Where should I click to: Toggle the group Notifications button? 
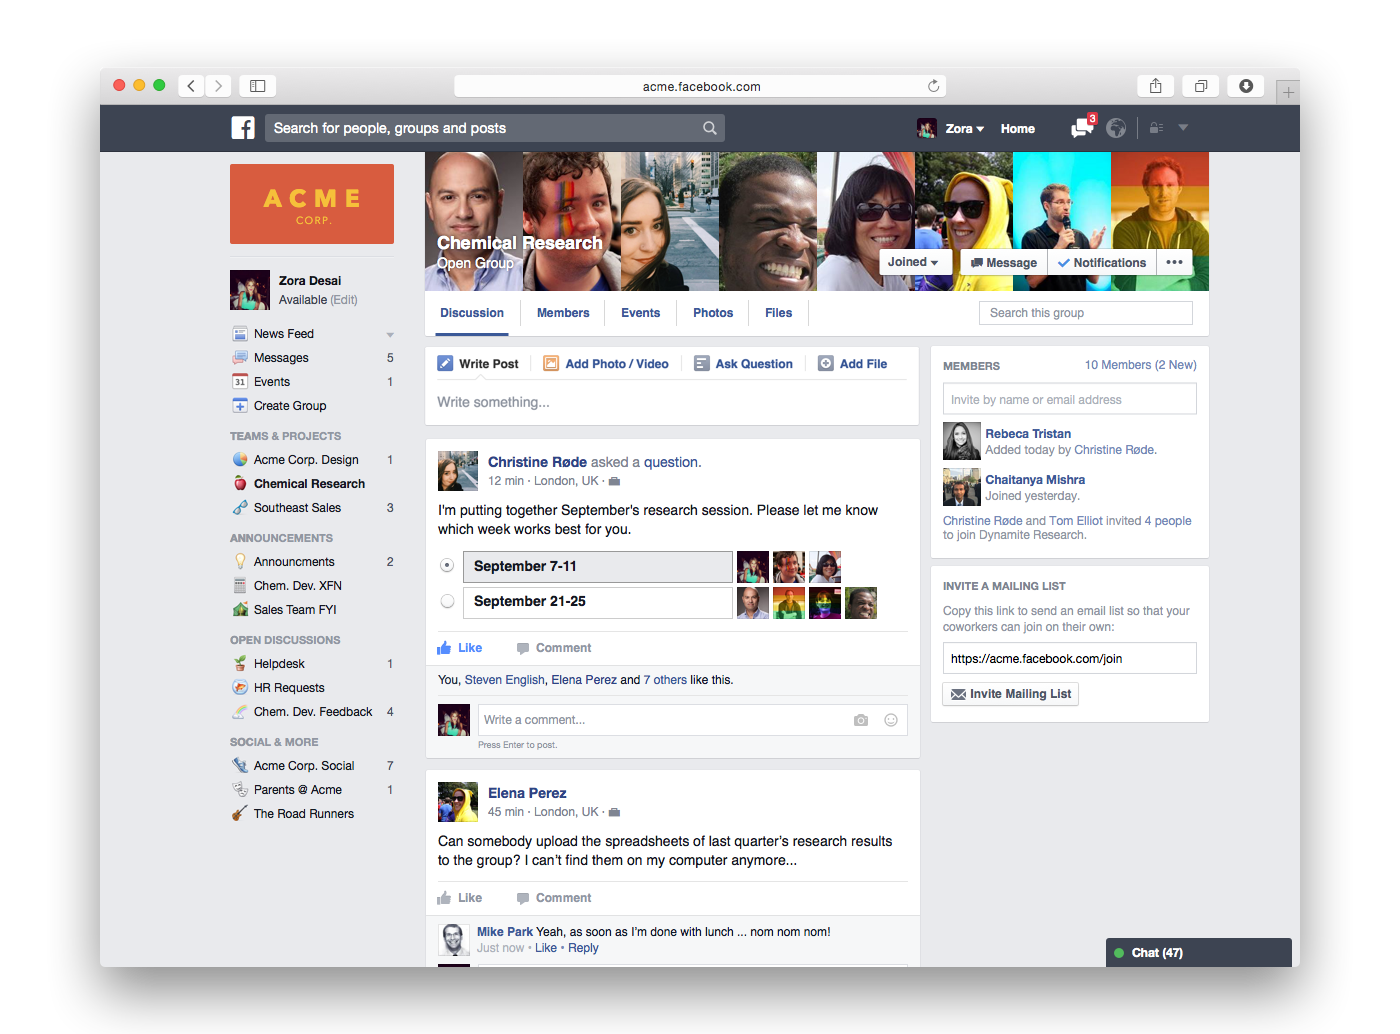click(x=1102, y=263)
